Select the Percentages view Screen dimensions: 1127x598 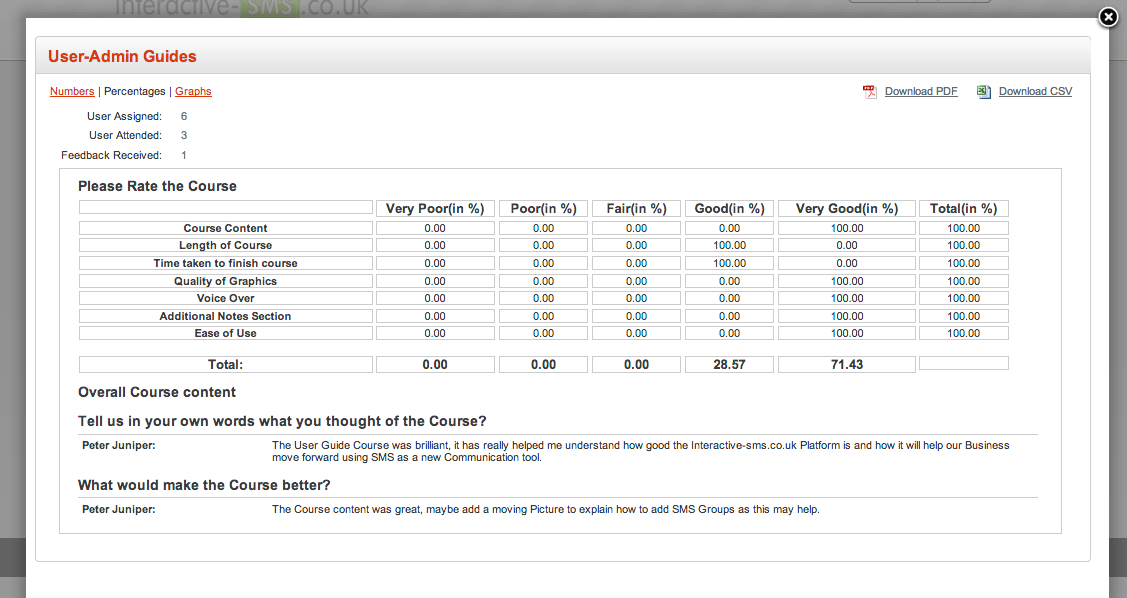pyautogui.click(x=134, y=91)
